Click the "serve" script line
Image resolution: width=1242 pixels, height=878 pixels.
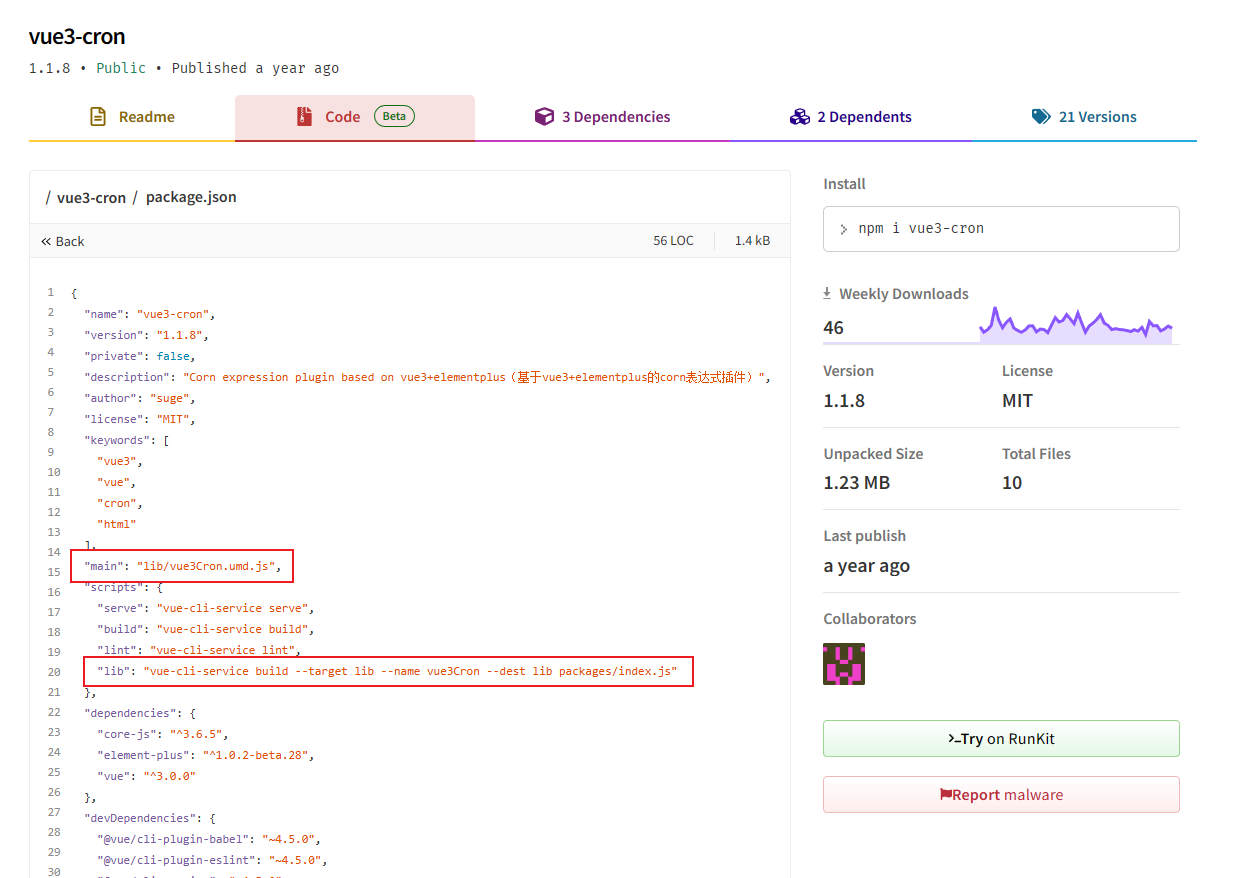click(x=206, y=608)
